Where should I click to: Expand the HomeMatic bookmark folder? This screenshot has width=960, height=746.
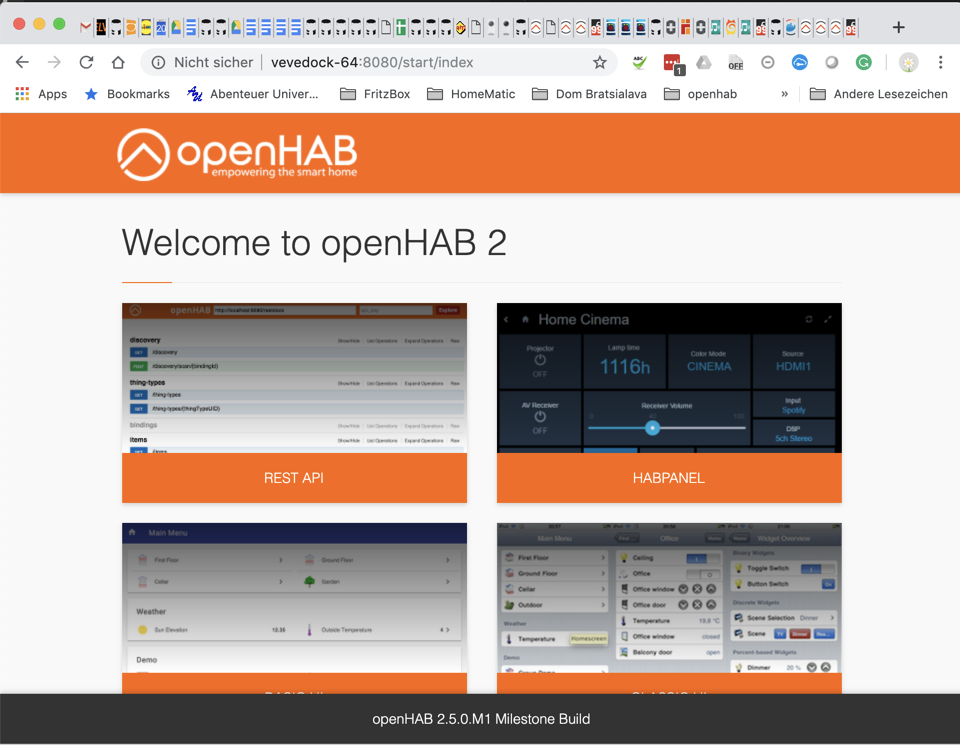click(x=471, y=94)
